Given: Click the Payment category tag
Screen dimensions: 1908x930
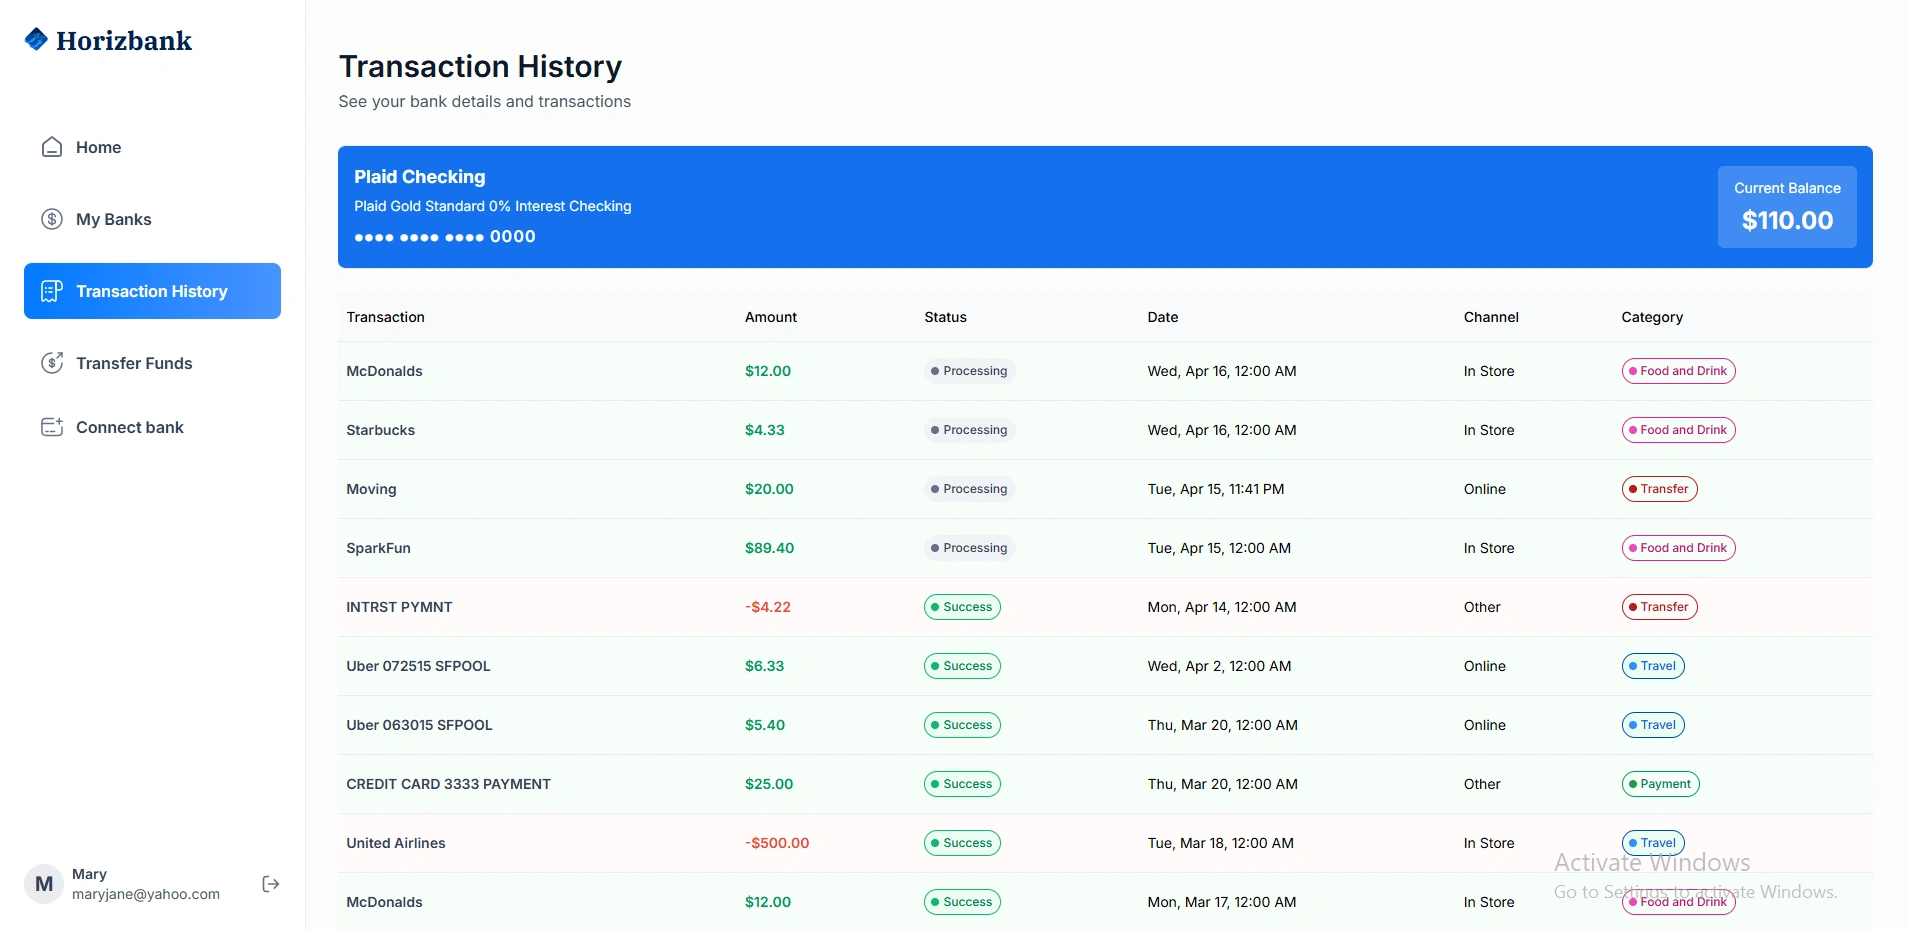Looking at the screenshot, I should tap(1660, 784).
